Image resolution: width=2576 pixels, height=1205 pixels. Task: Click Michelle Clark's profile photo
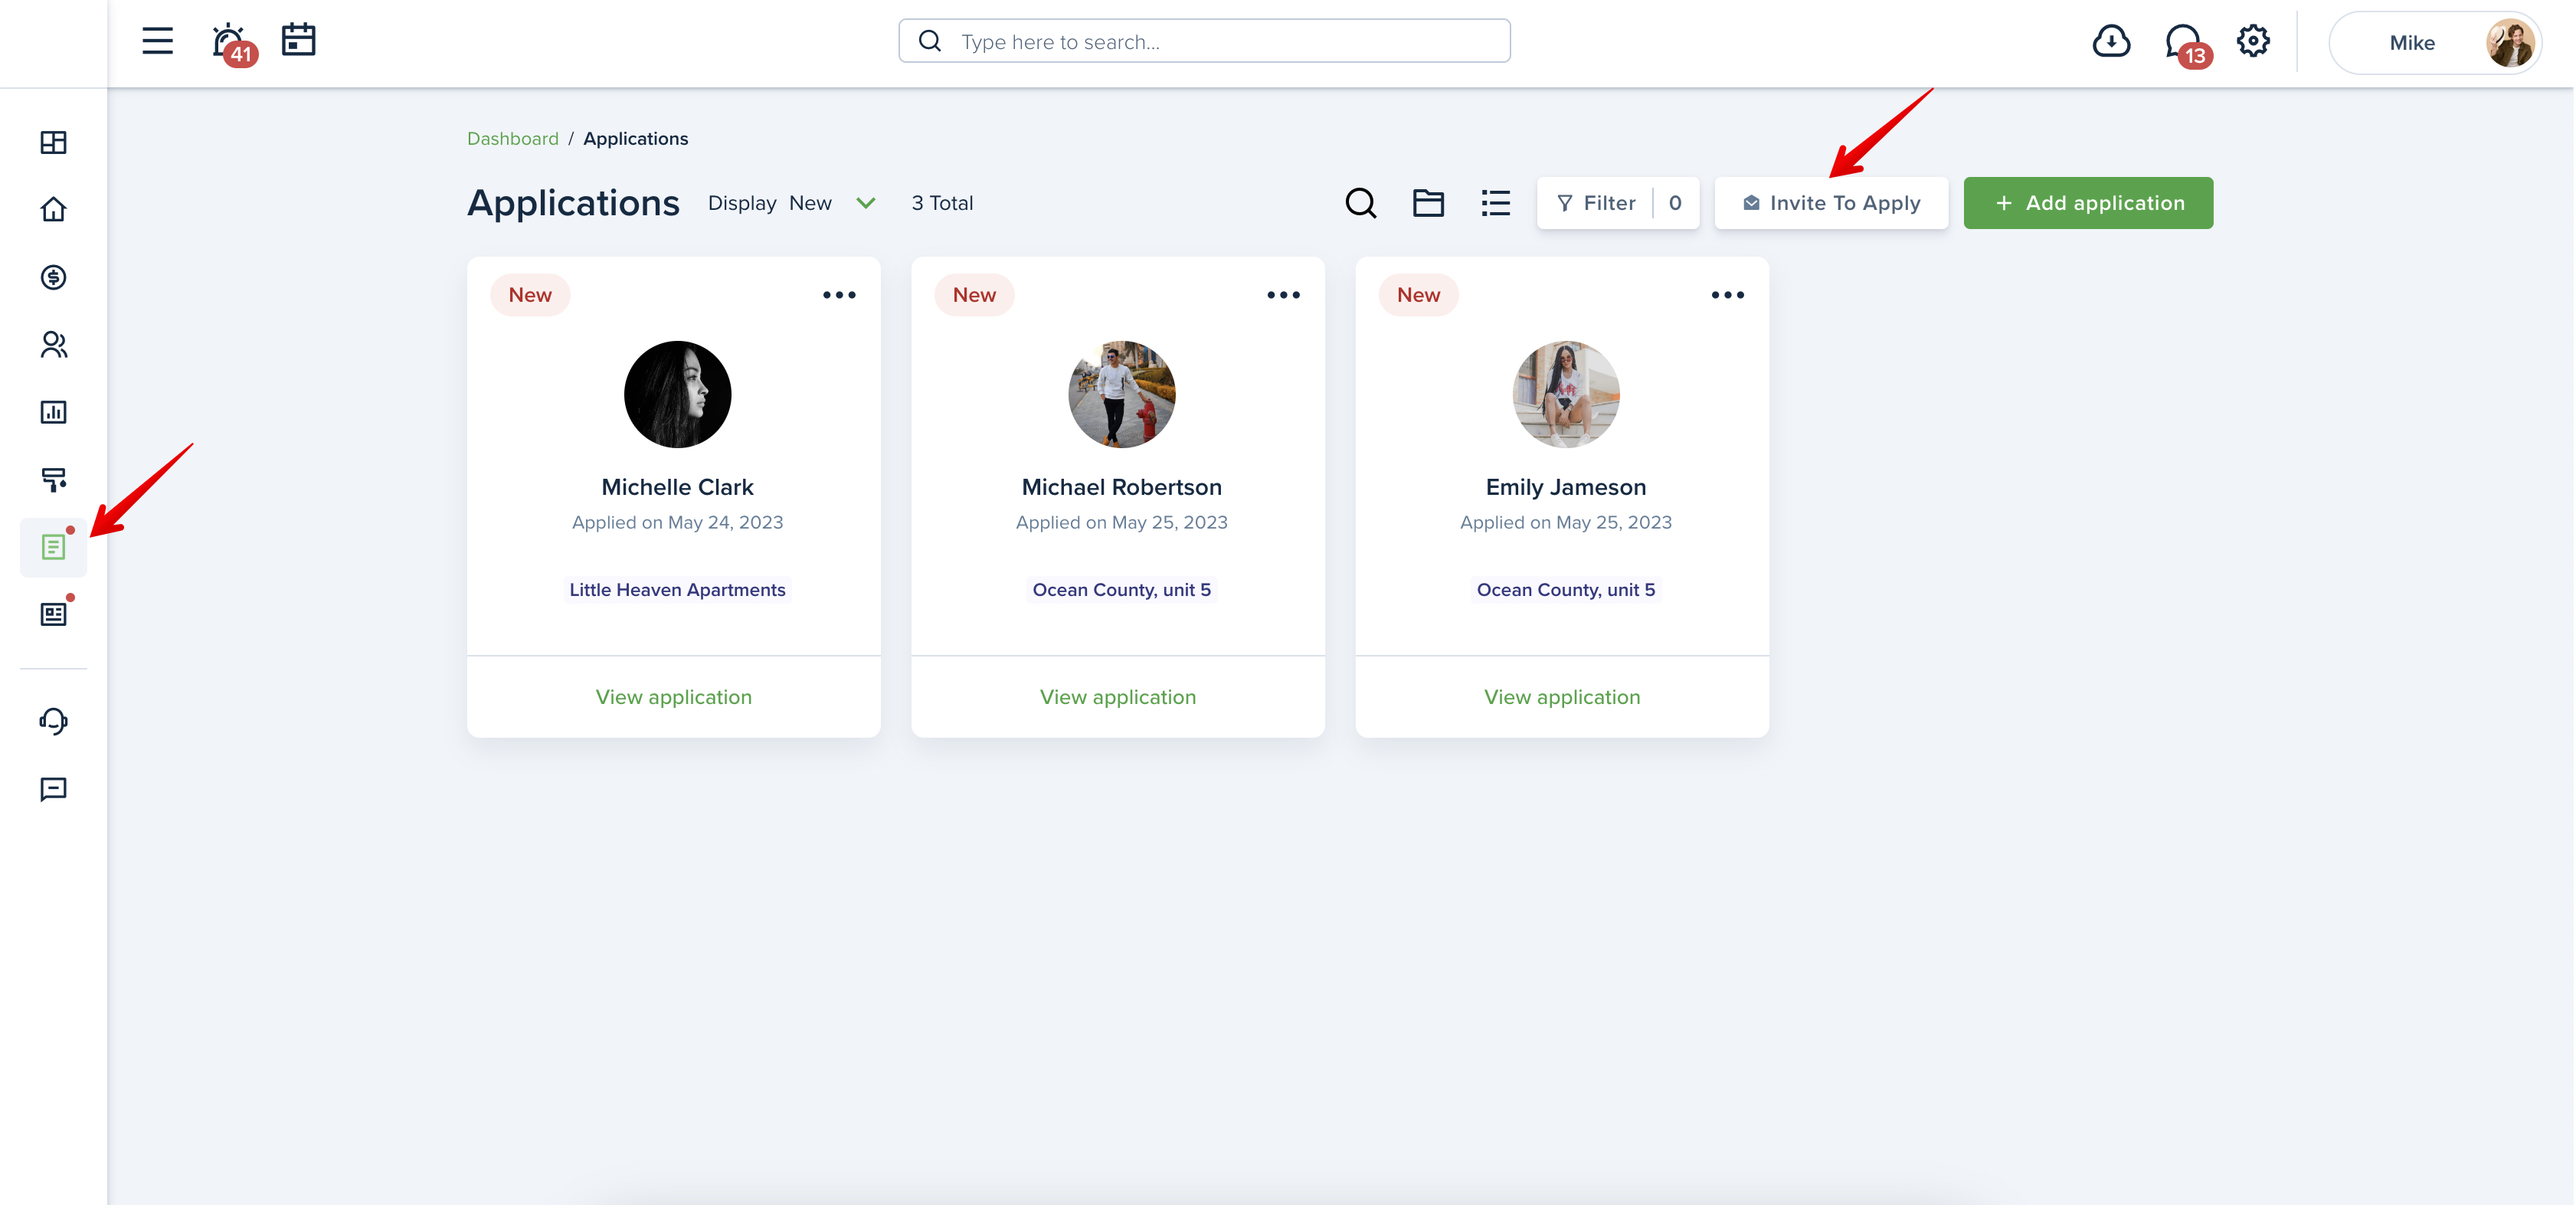pyautogui.click(x=677, y=394)
